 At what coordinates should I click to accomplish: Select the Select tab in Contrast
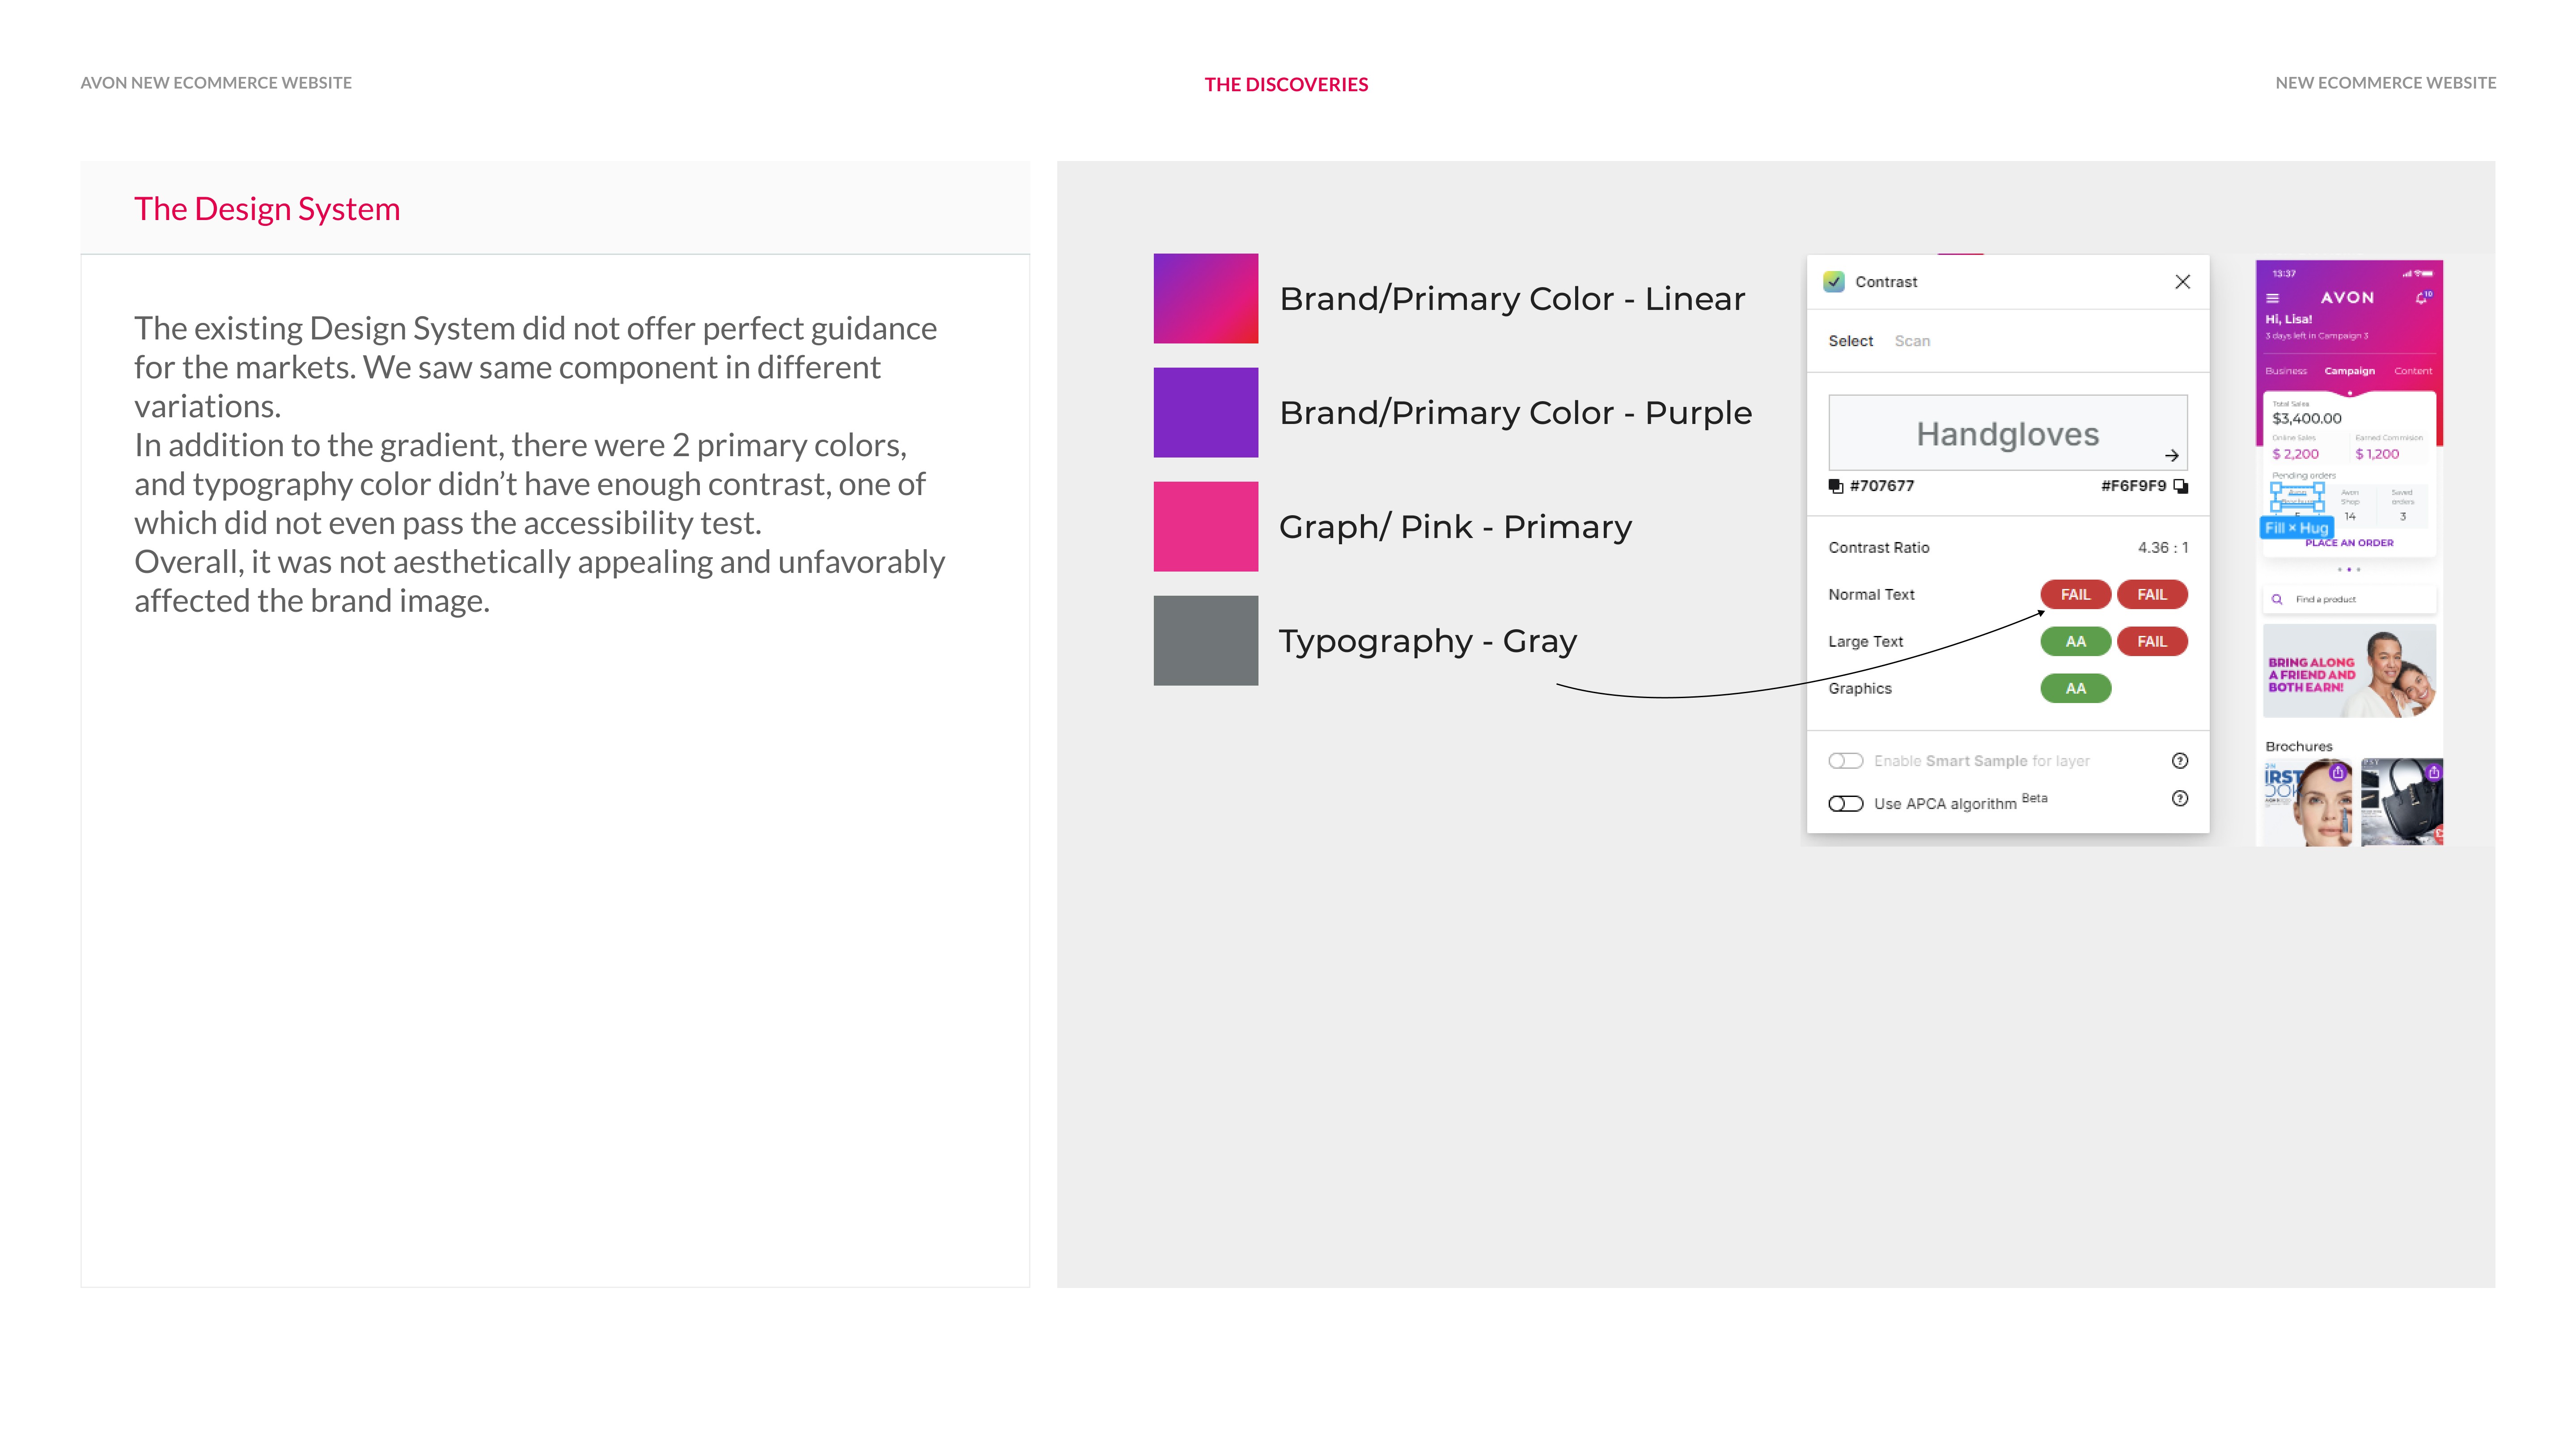point(1850,341)
